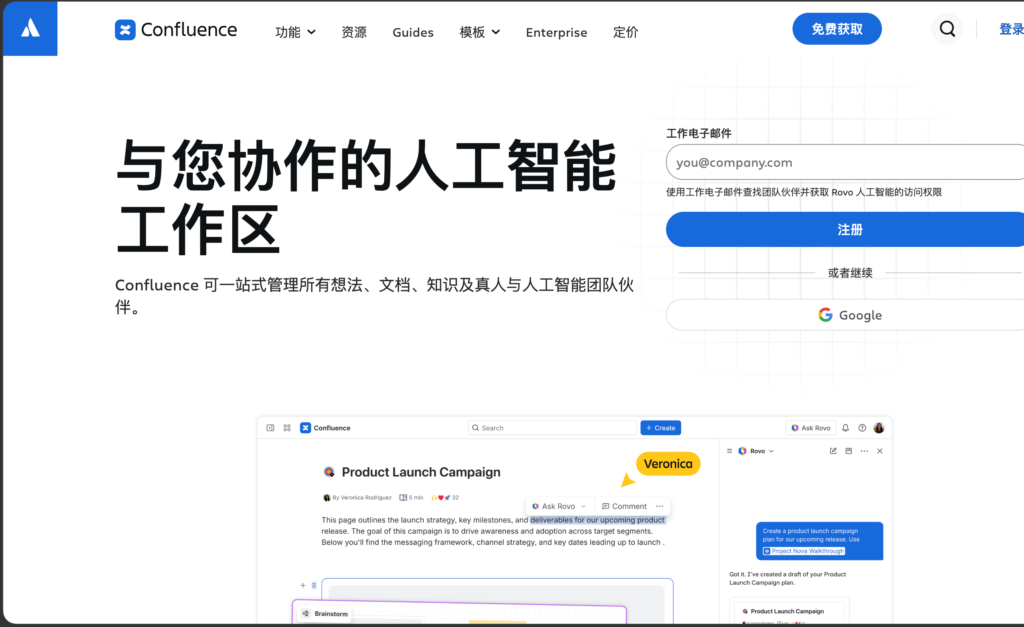Click the search magnifier inside demo search box
Screen dimensions: 1024x627
click(x=475, y=428)
